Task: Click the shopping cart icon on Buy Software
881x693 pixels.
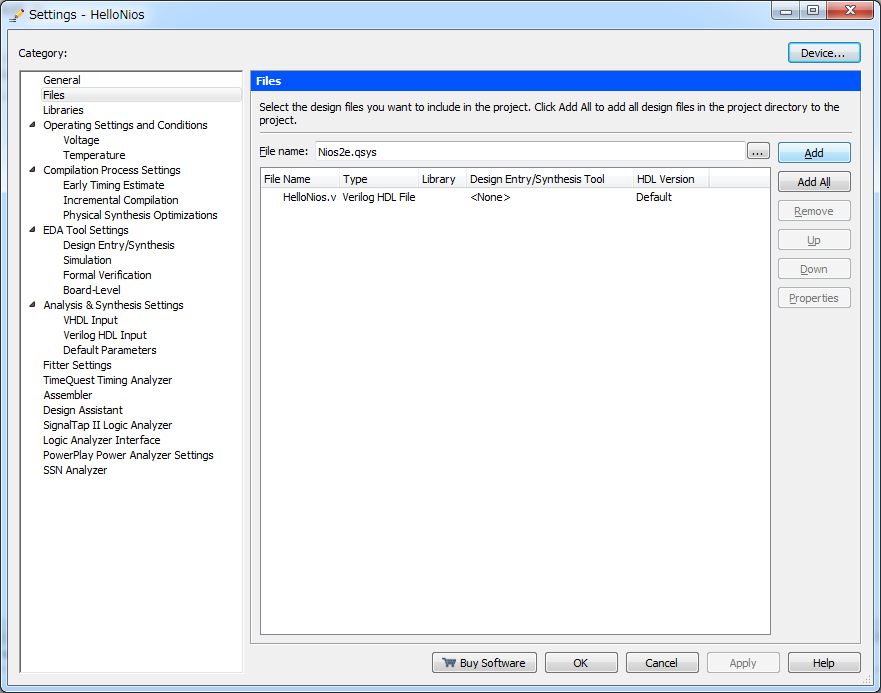Action: point(449,663)
